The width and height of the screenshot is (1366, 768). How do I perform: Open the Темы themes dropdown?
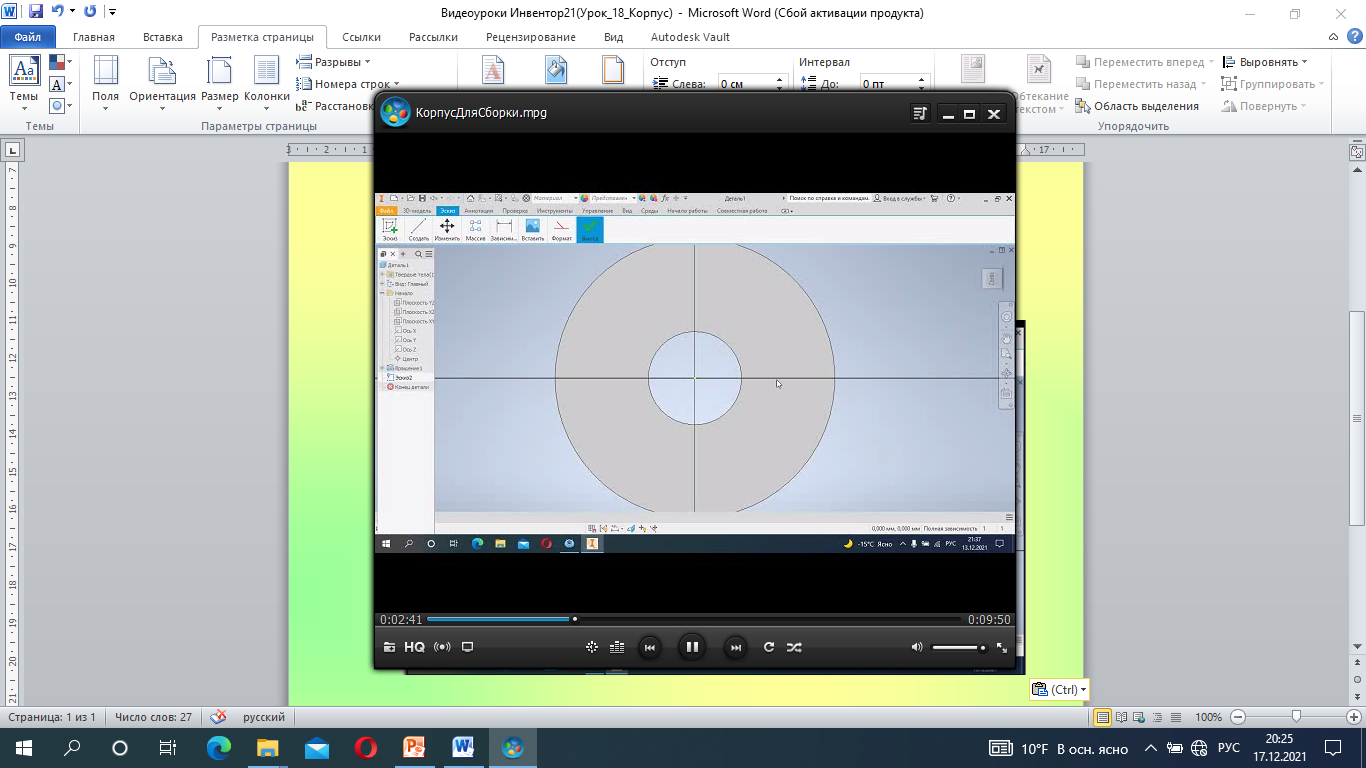(x=24, y=81)
